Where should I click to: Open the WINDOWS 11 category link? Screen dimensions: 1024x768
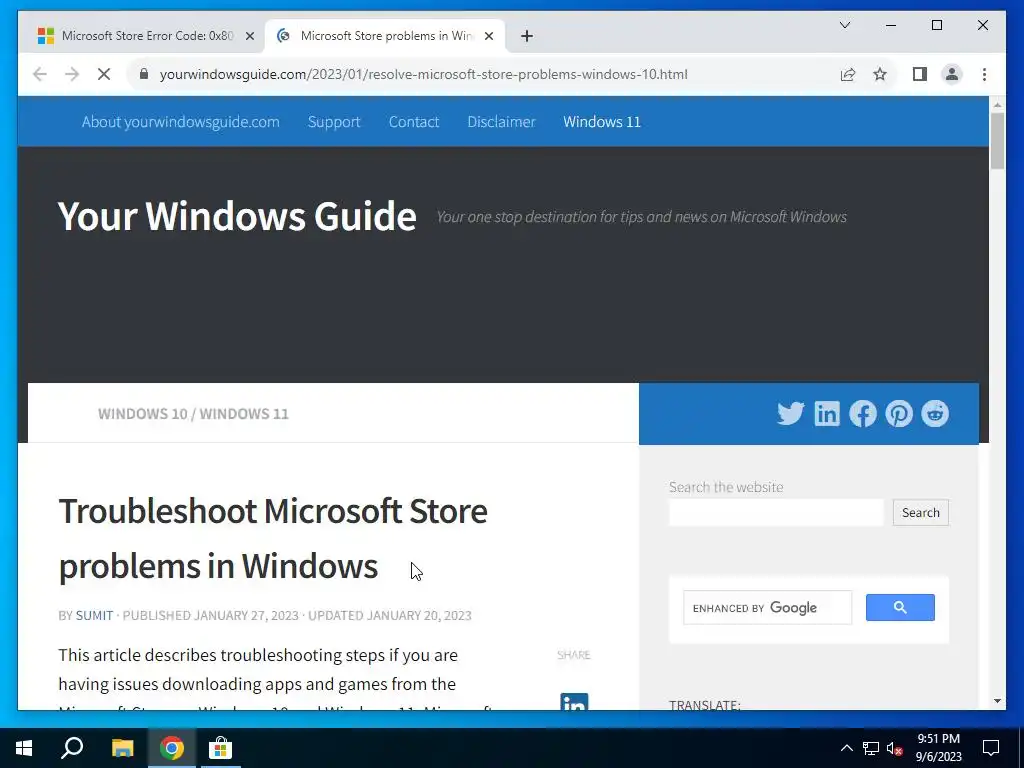[x=244, y=414]
